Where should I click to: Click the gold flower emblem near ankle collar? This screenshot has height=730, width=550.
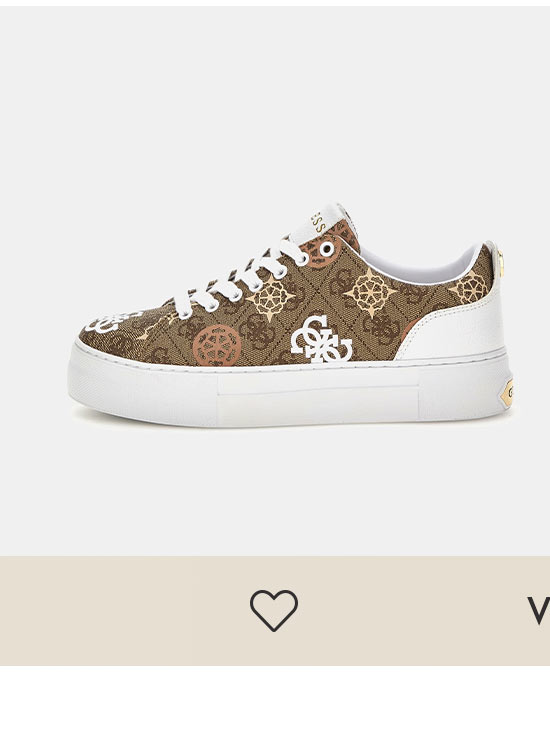[x=469, y=286]
